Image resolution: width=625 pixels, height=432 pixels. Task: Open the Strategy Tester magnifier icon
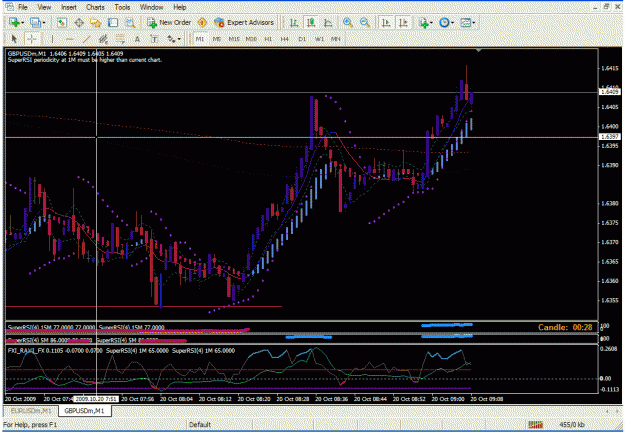(x=130, y=23)
